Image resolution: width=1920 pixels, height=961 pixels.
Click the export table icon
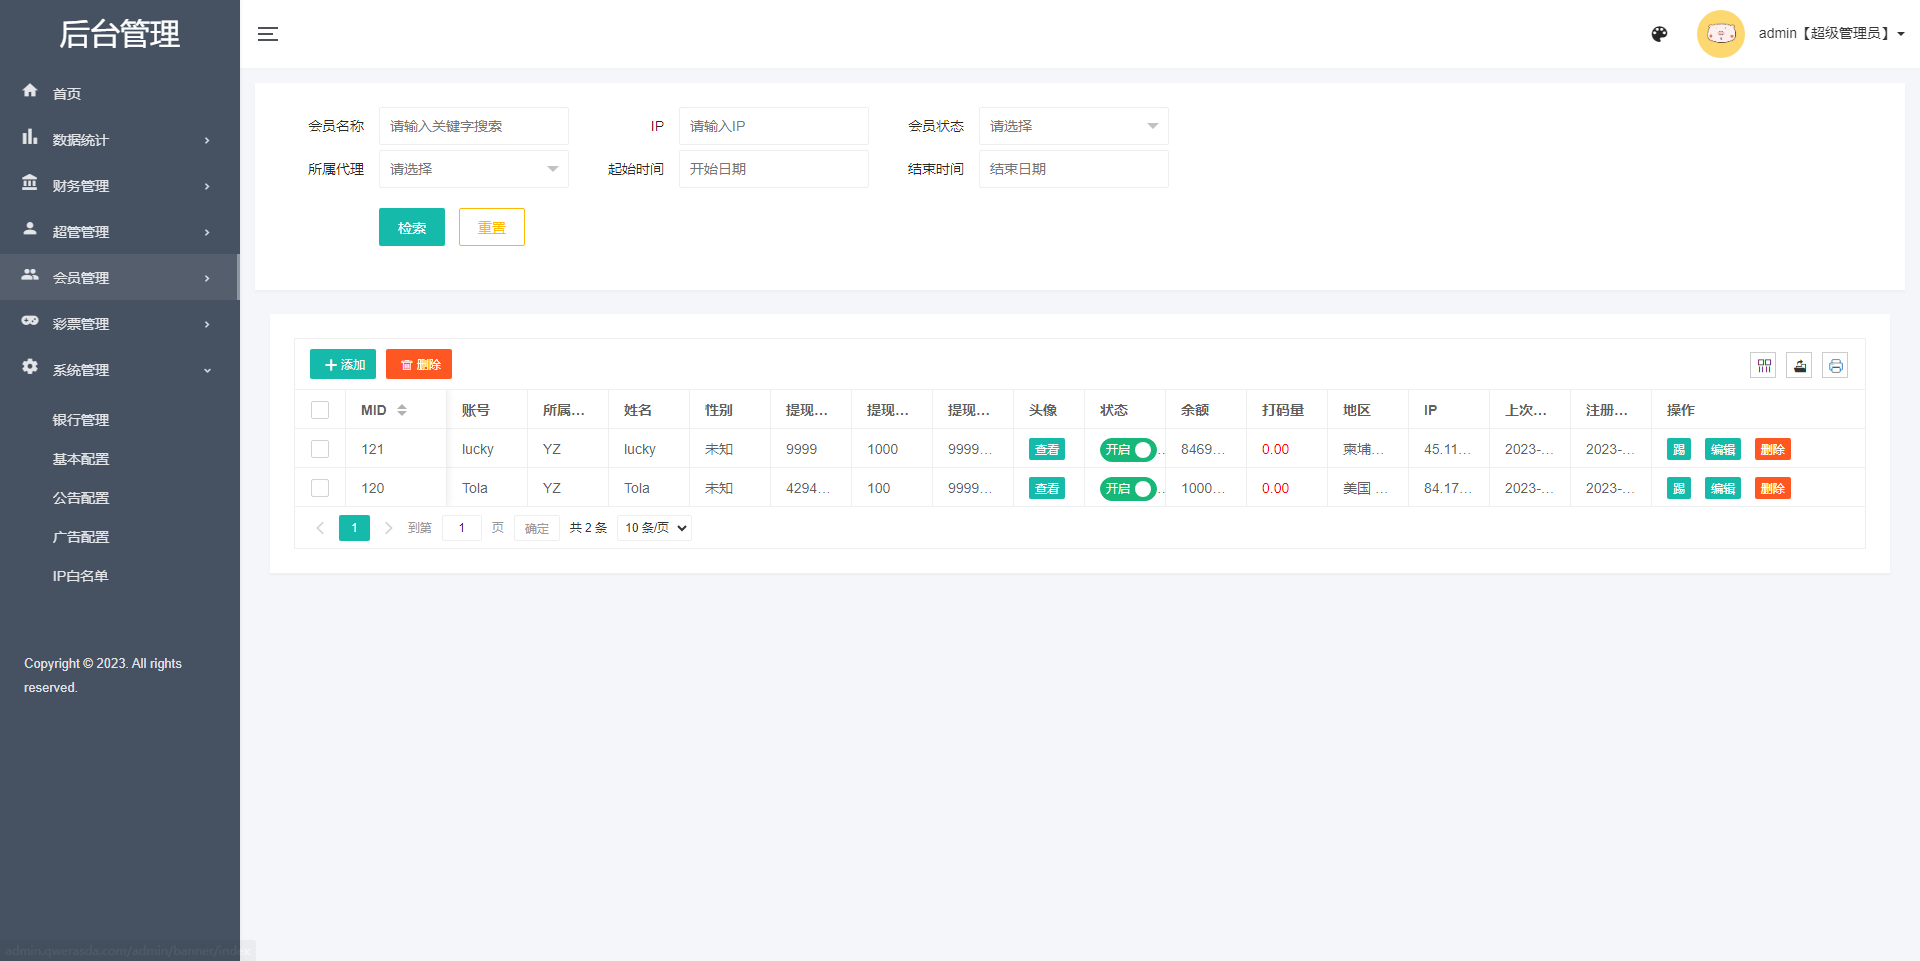1800,366
